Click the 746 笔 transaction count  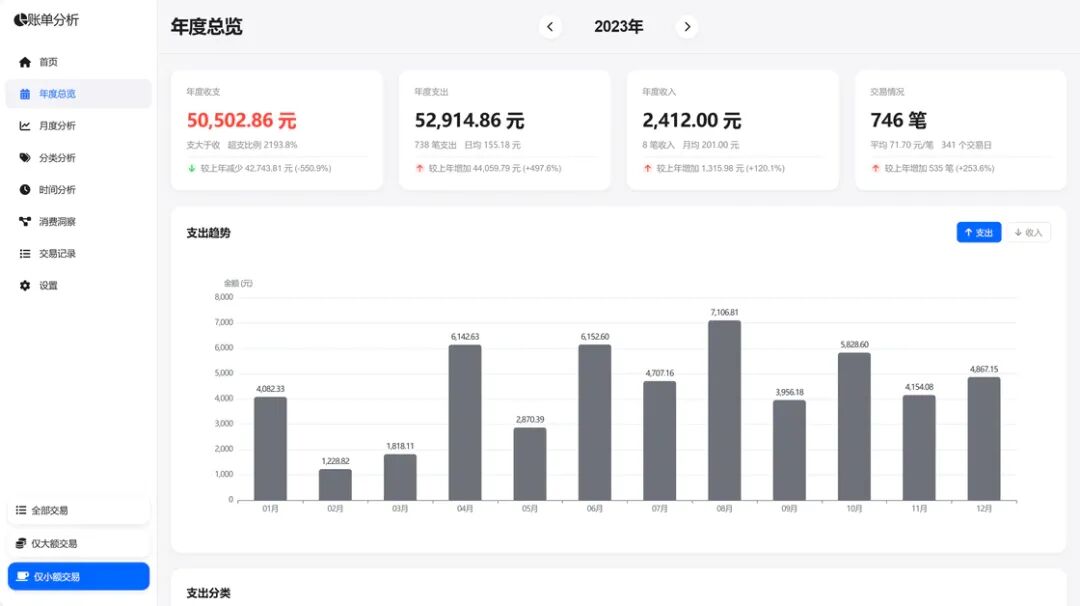[x=898, y=121]
